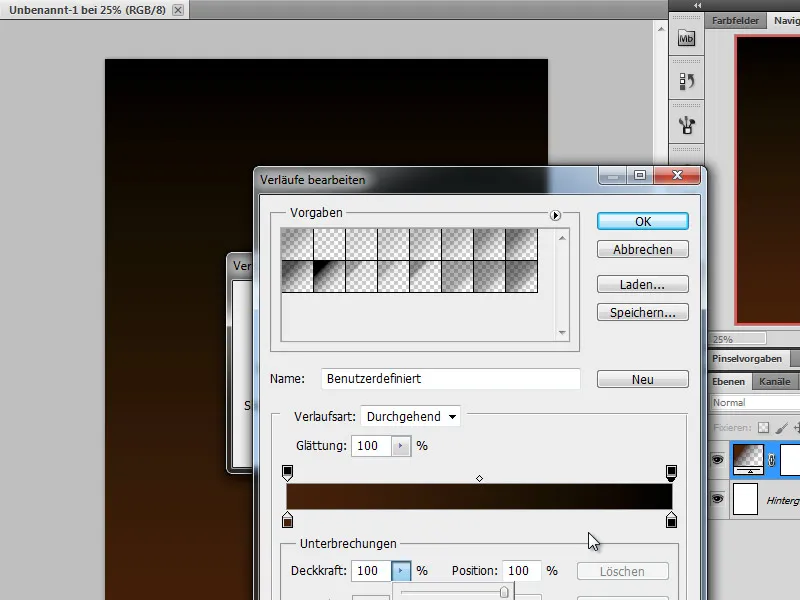Choose the fifth gradient preset in second row

click(x=425, y=277)
